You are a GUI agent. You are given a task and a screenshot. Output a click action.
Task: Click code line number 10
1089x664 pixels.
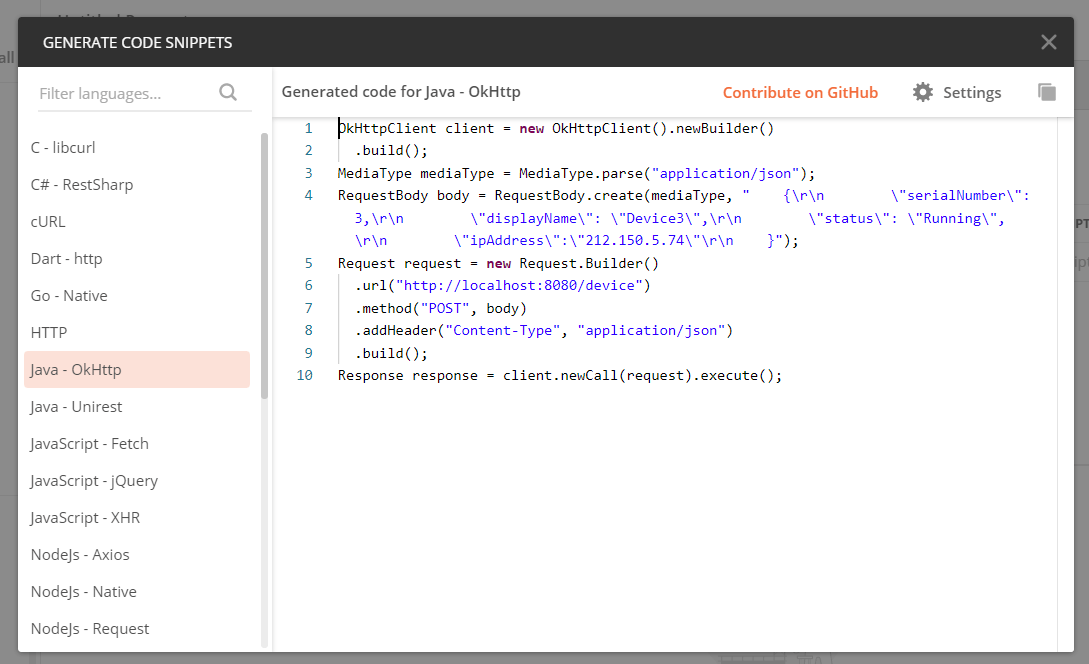305,376
